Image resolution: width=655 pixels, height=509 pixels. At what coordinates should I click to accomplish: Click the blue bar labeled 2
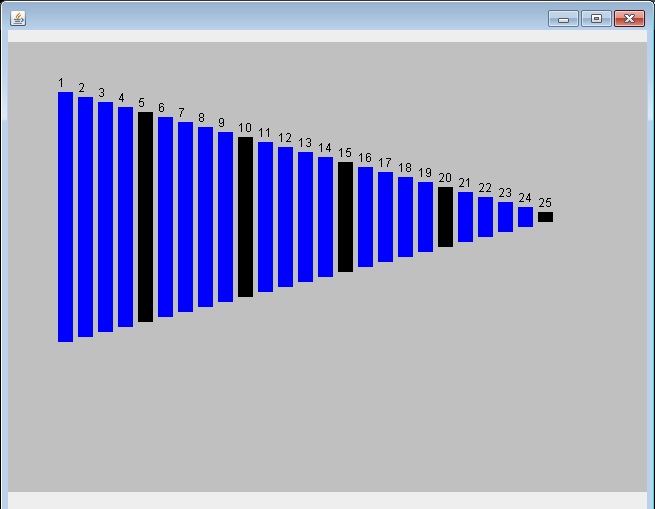click(85, 217)
